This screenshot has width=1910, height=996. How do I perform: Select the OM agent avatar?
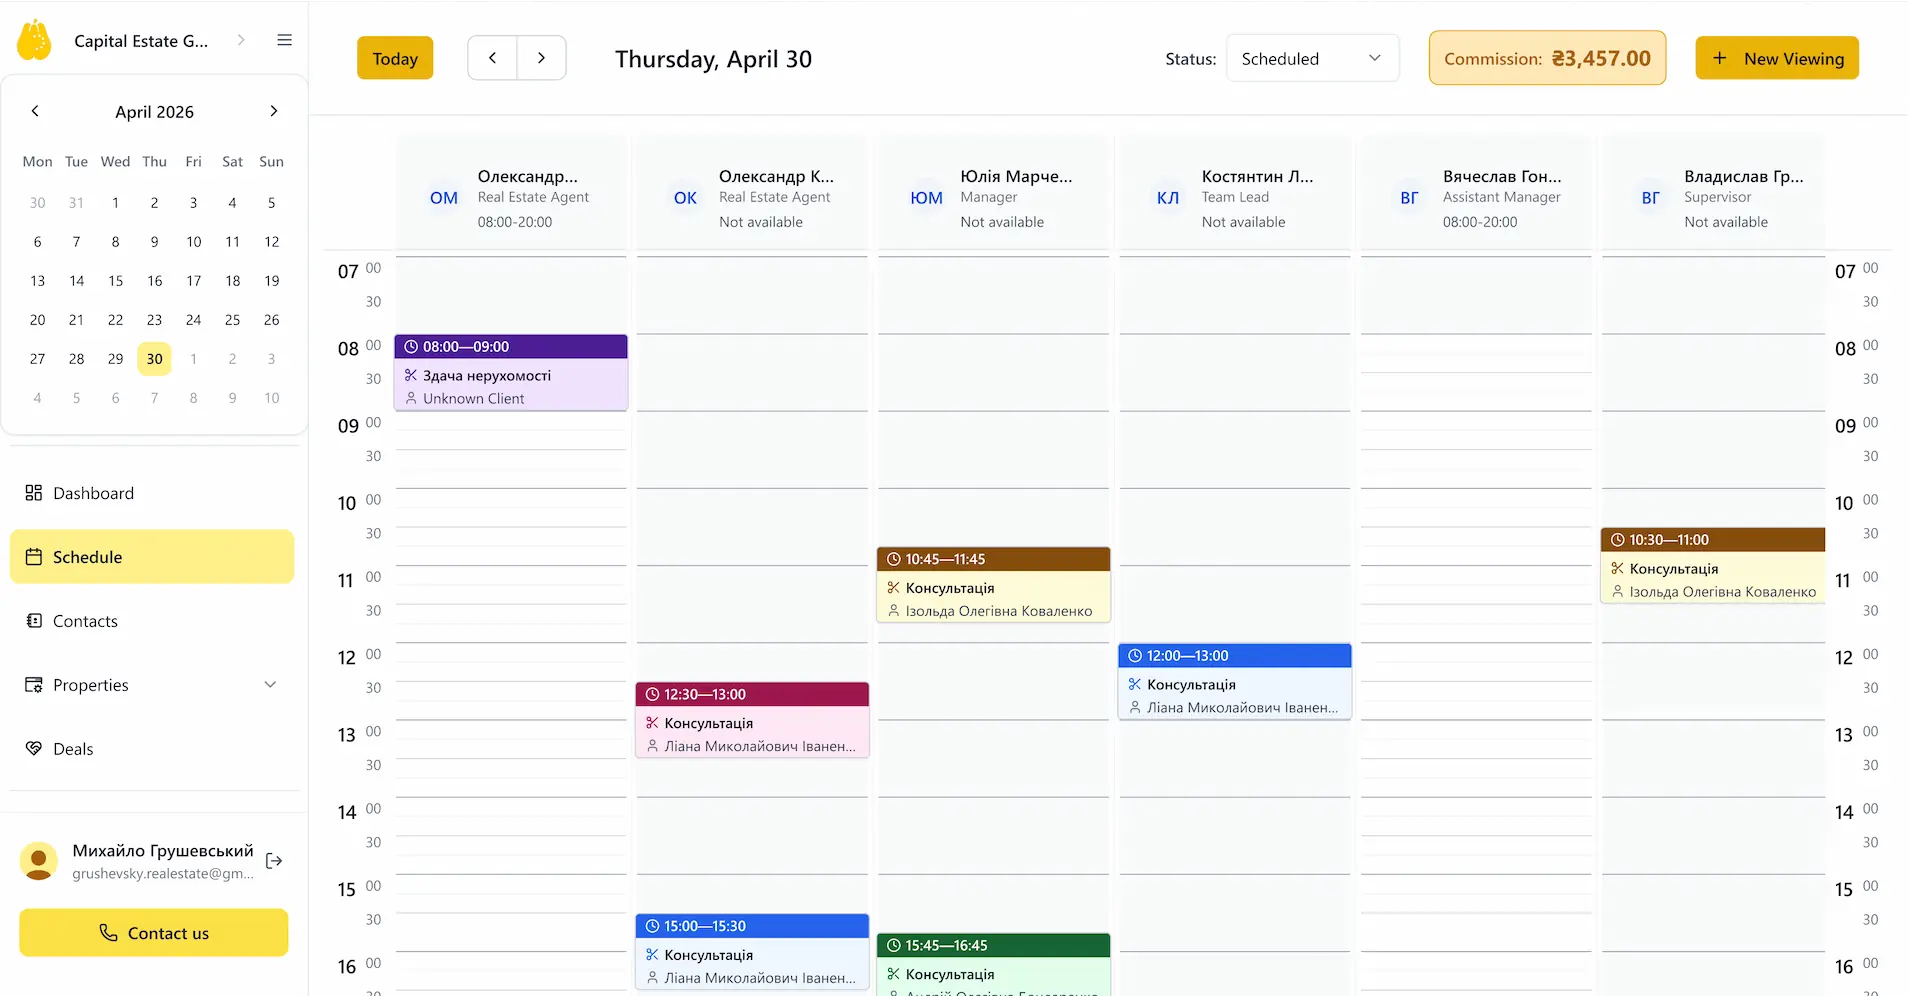click(444, 198)
